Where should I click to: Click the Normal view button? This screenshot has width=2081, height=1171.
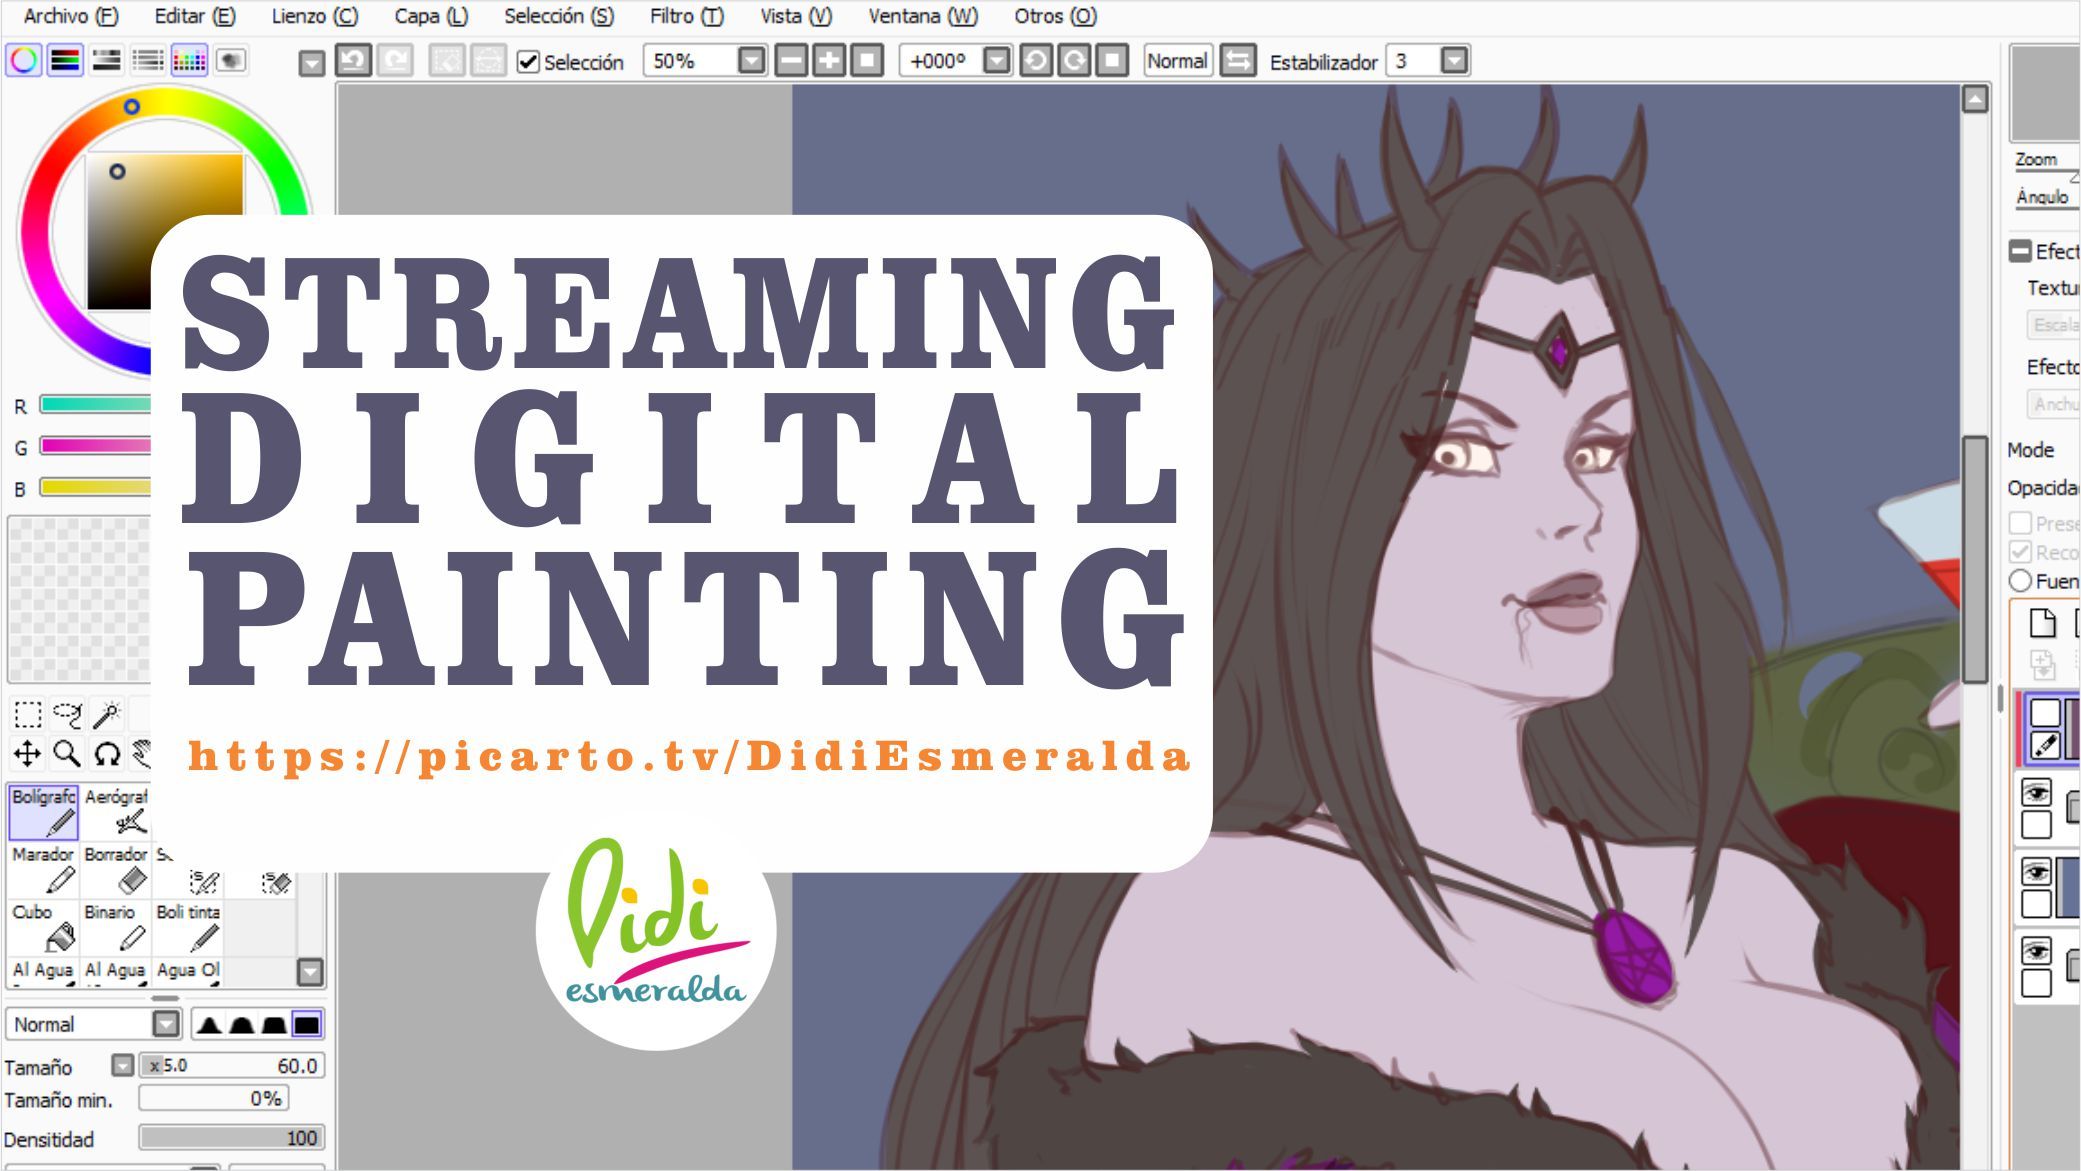click(x=1177, y=61)
